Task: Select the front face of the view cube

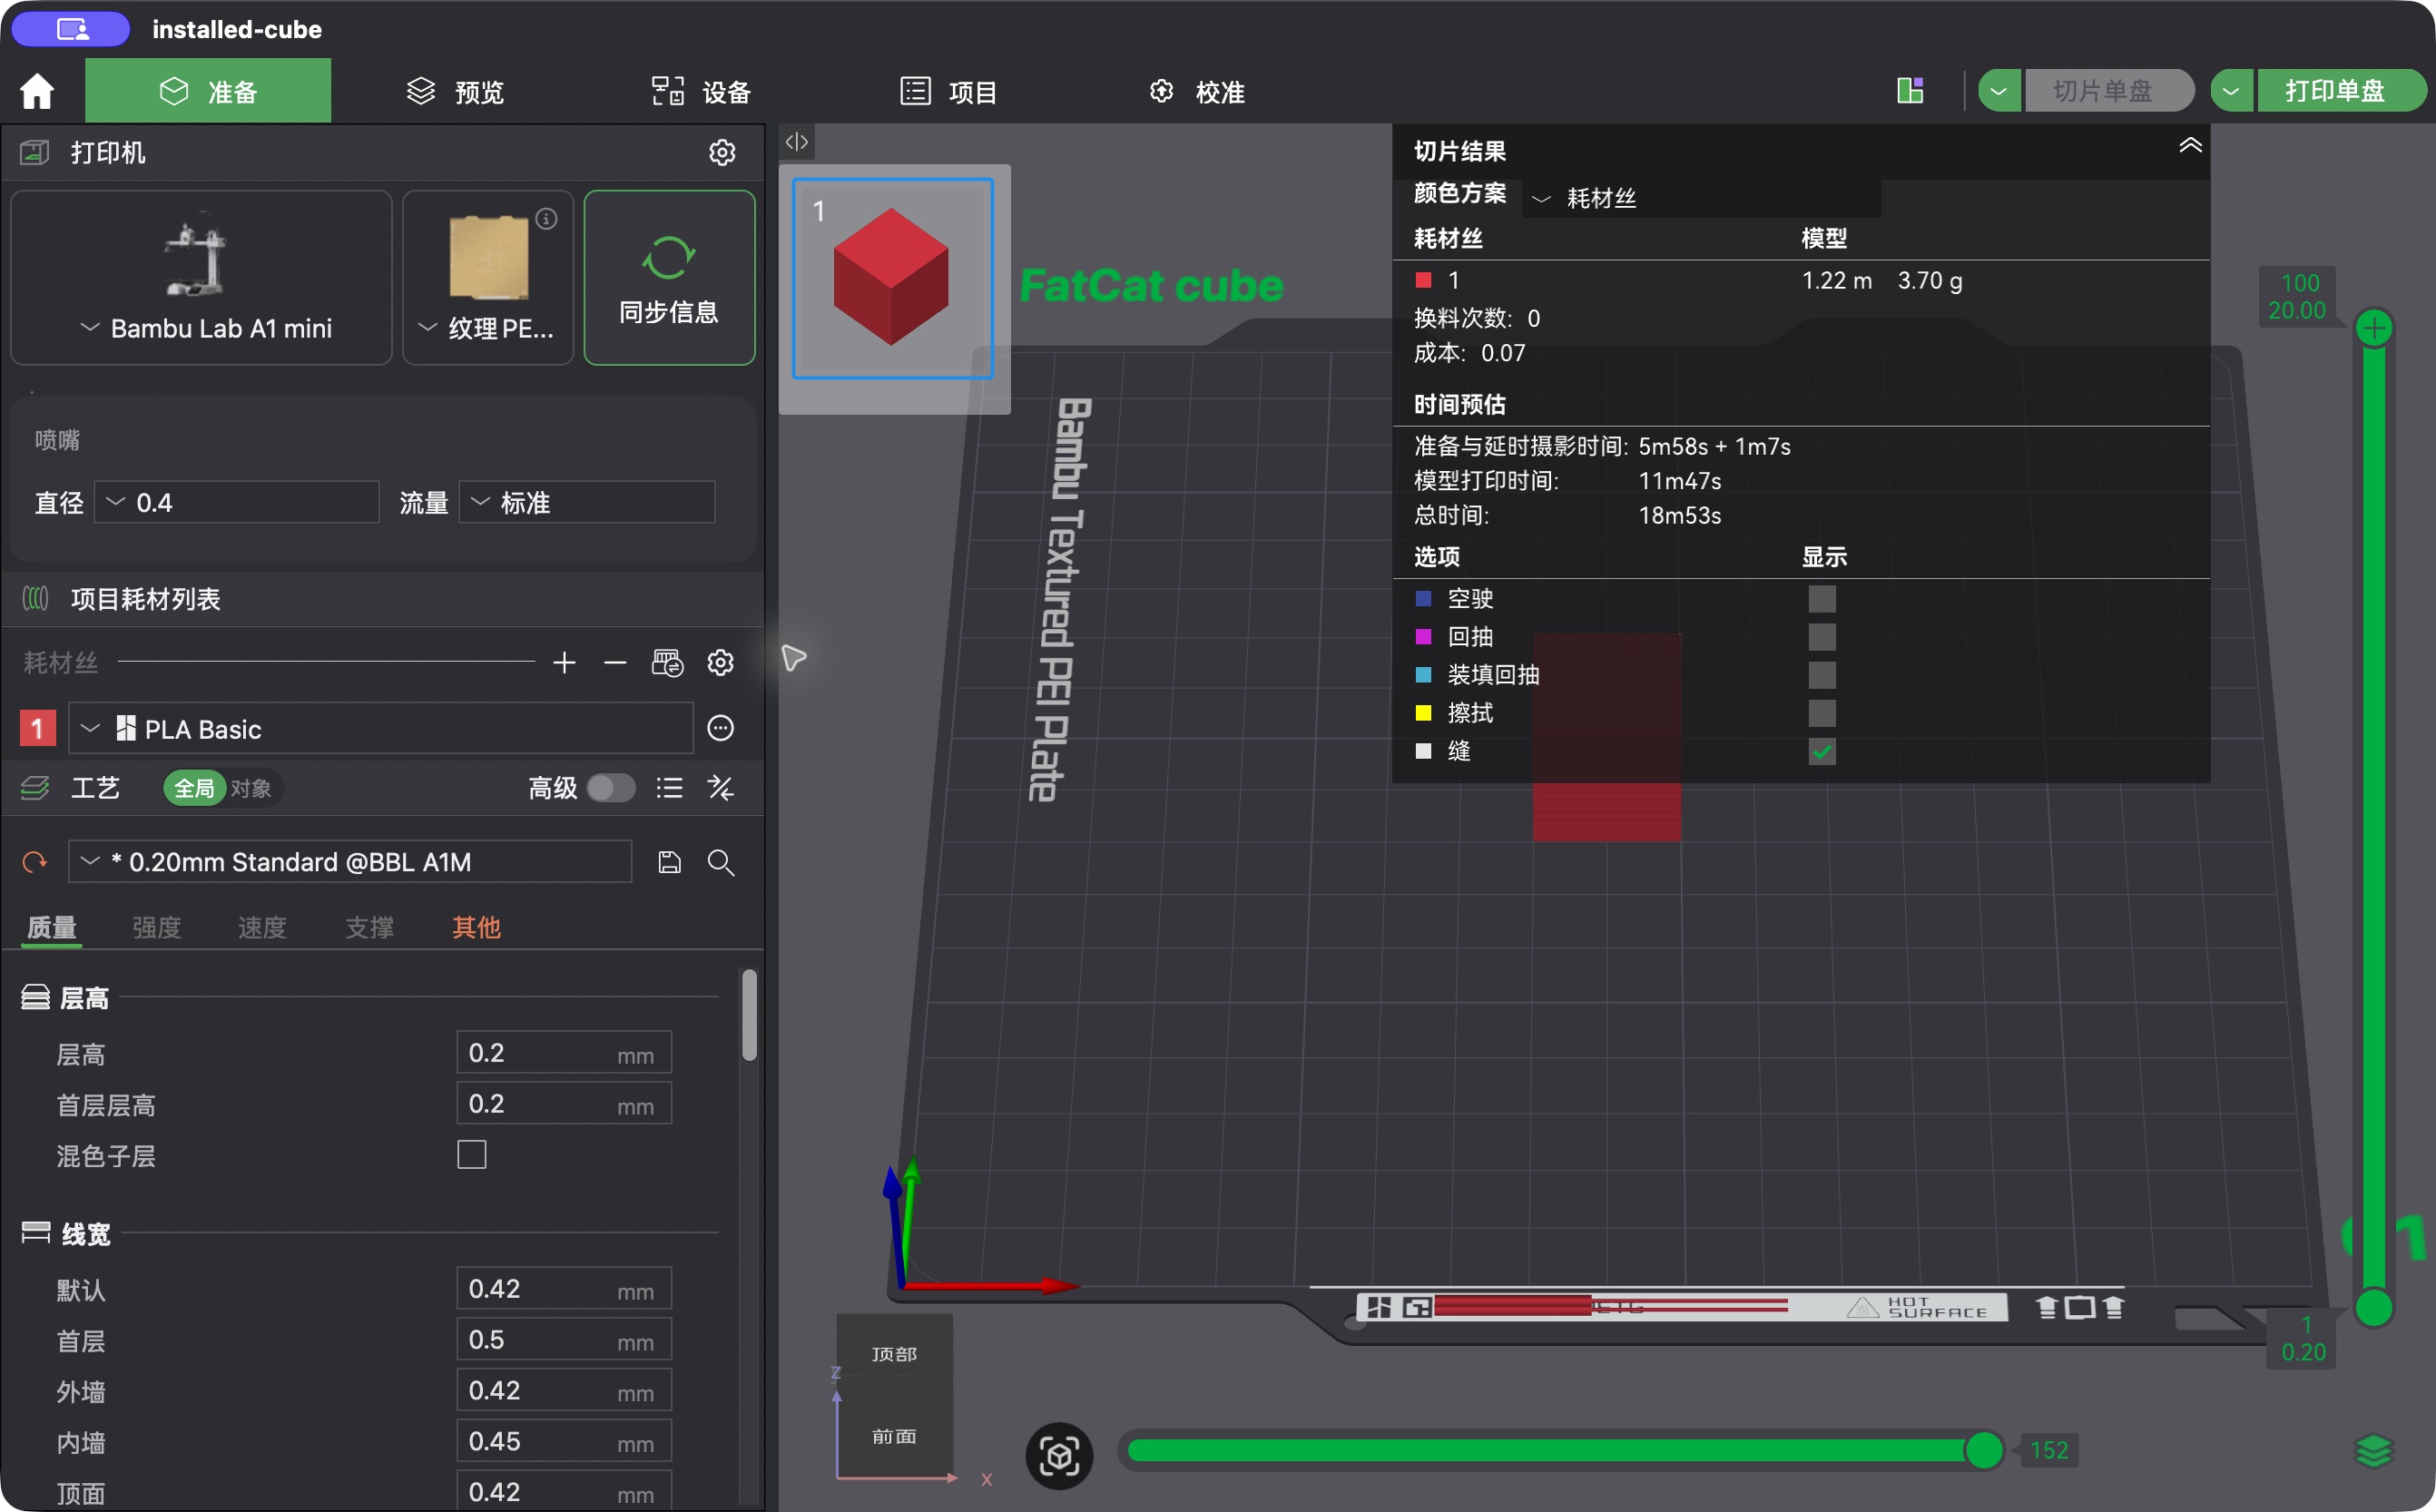Action: point(894,1436)
